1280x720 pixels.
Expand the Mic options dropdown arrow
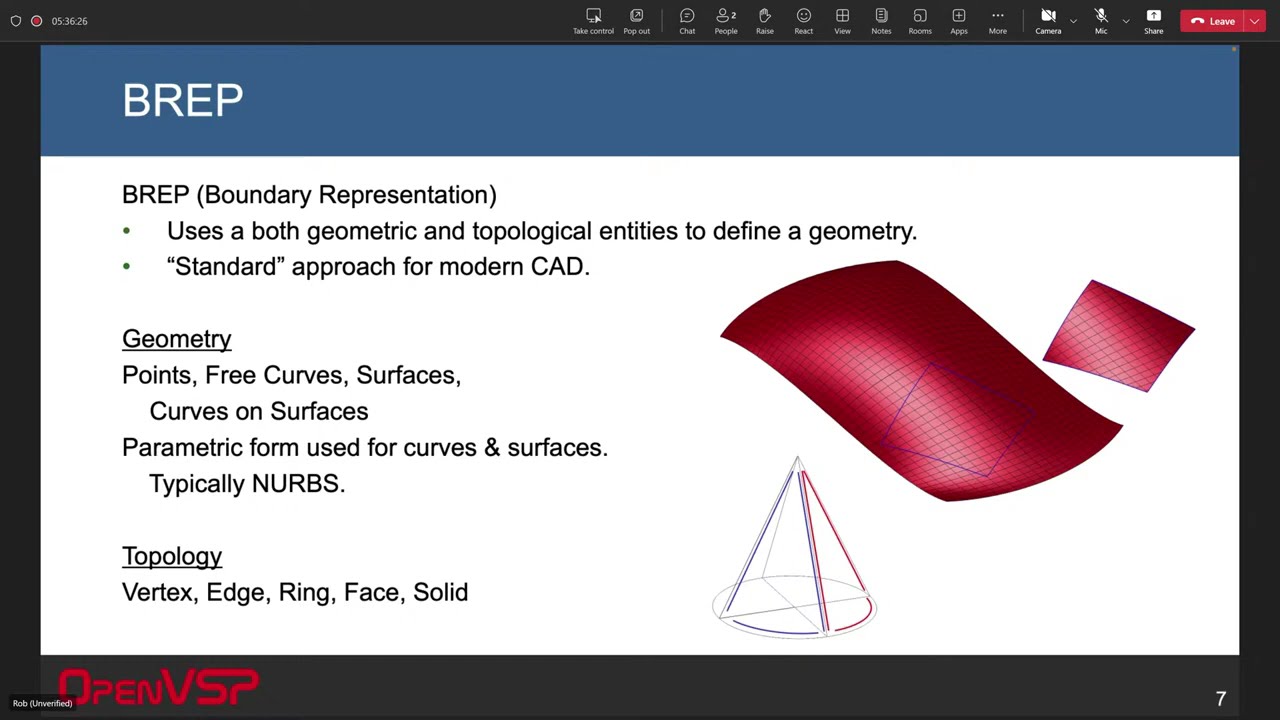(x=1126, y=21)
